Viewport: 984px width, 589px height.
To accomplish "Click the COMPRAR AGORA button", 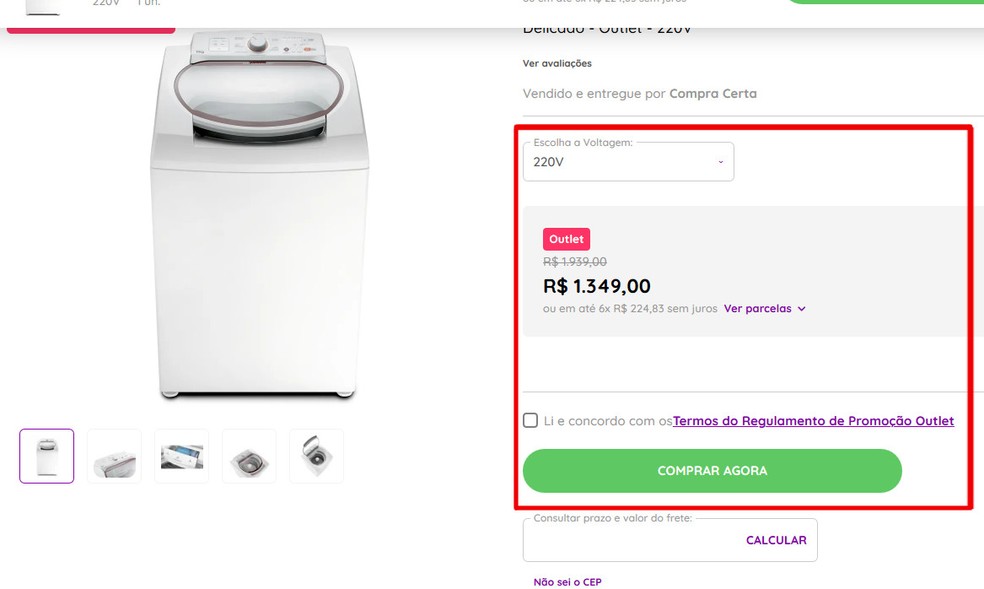I will 712,470.
